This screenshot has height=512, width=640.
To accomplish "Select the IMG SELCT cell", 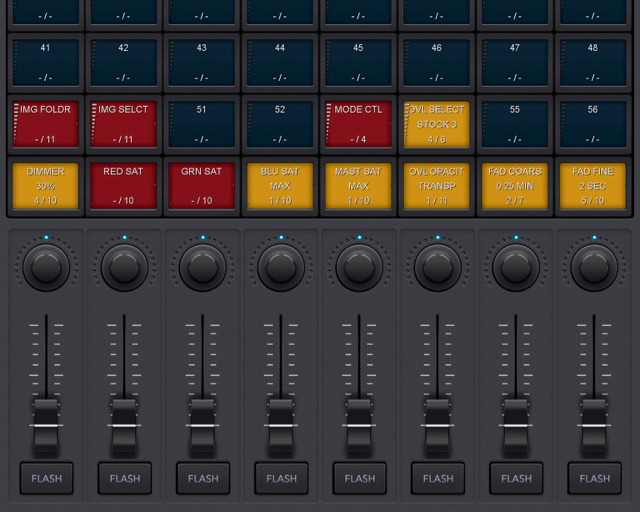I will tap(124, 124).
